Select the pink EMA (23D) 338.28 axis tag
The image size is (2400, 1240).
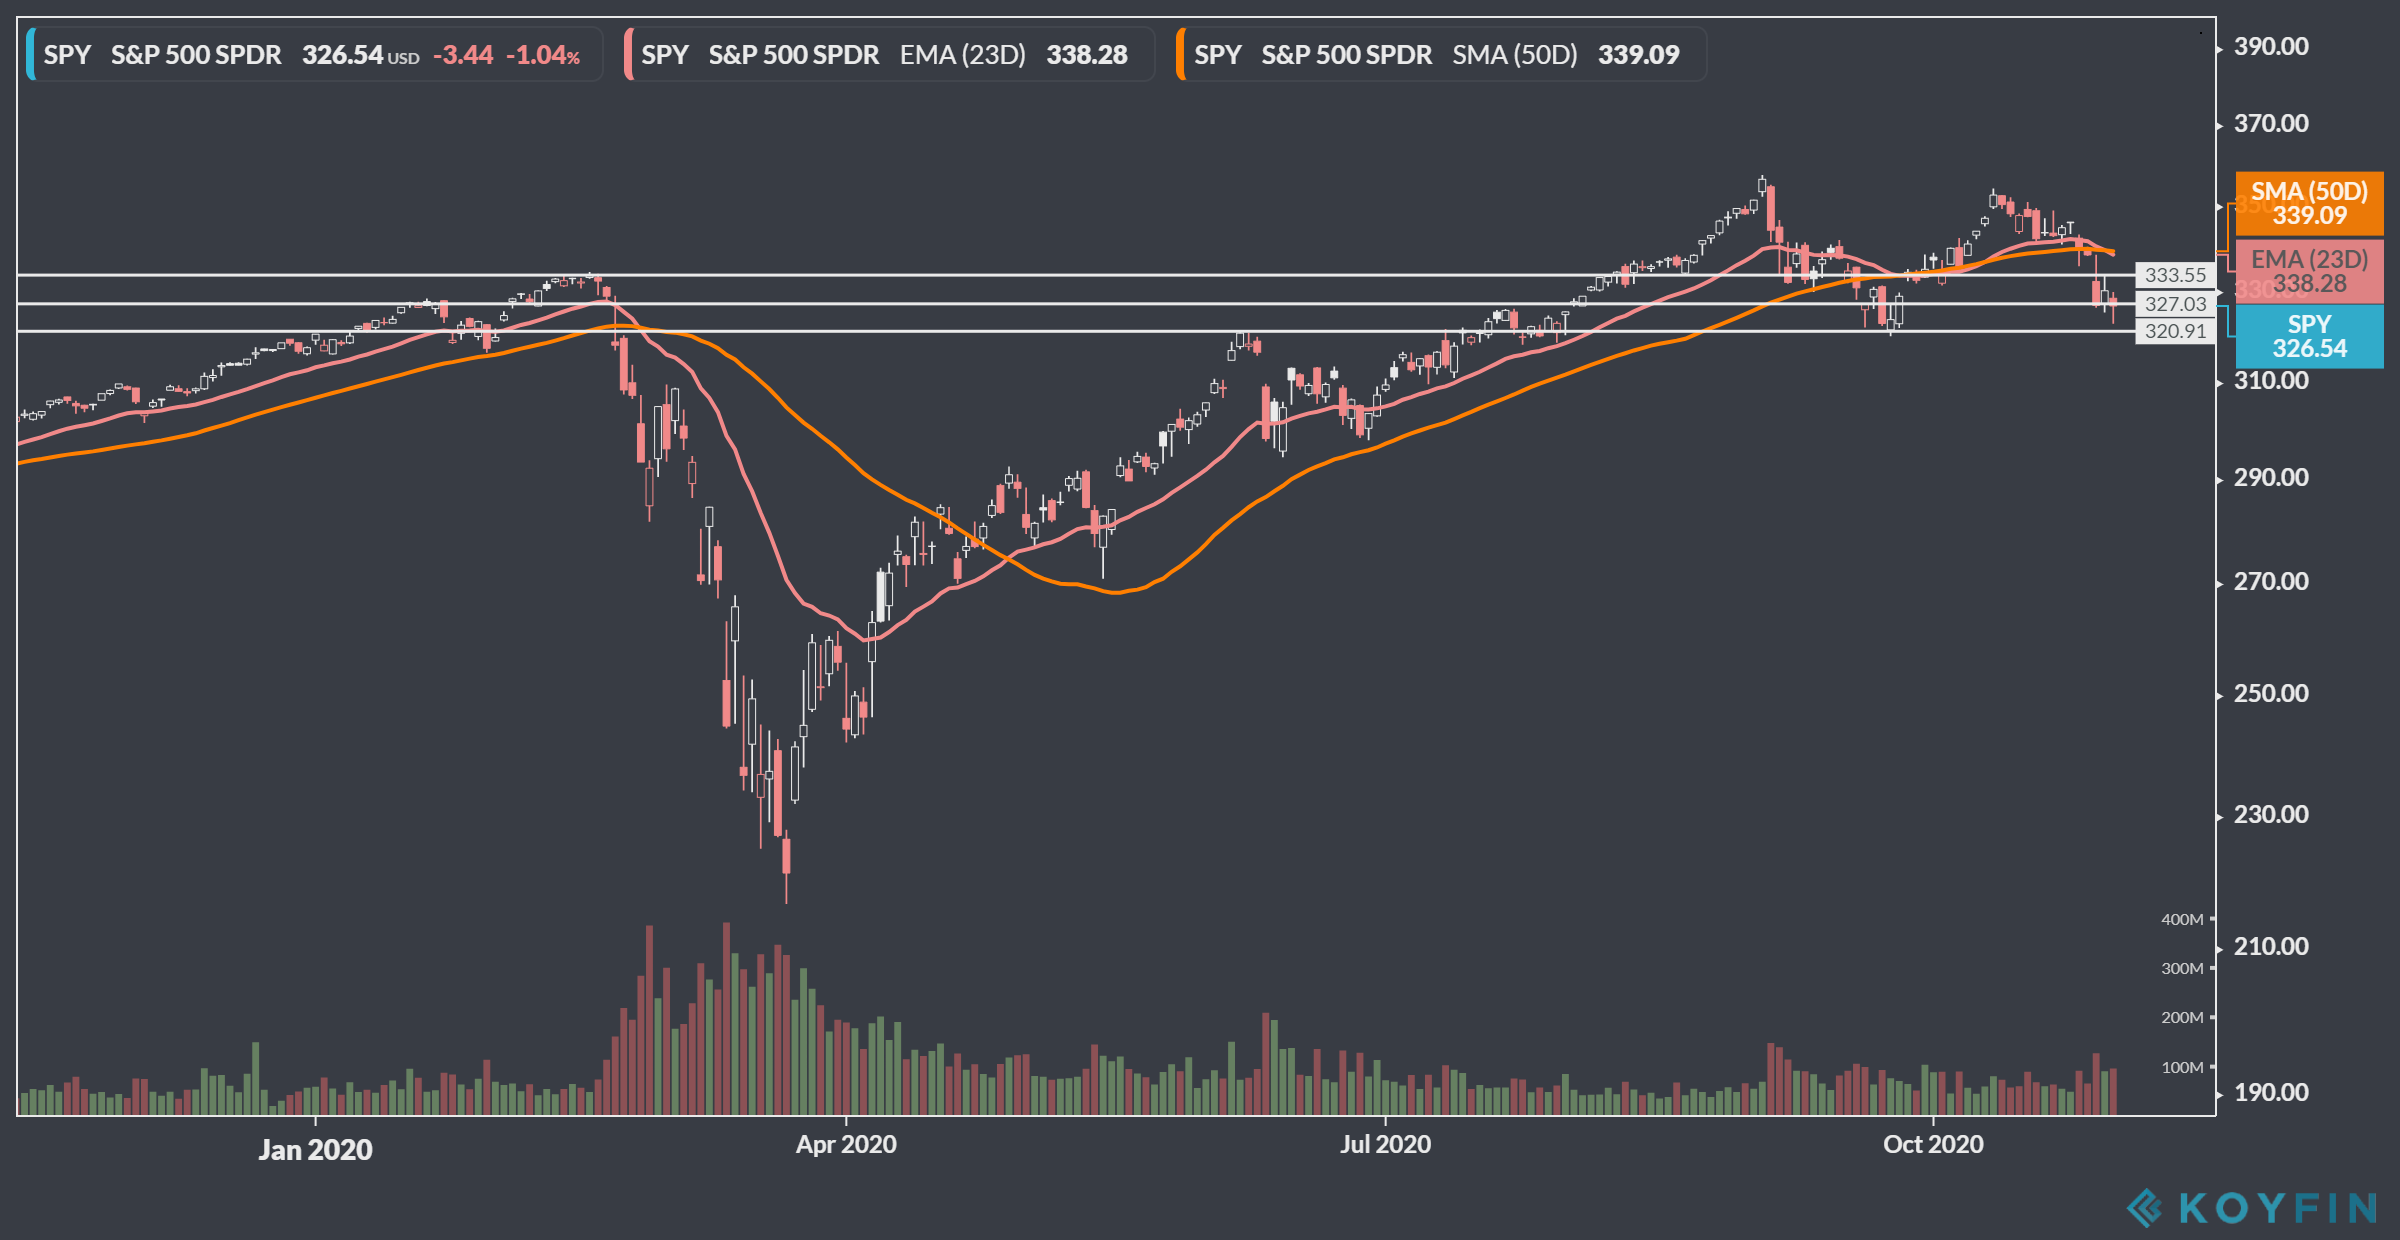tap(2309, 271)
